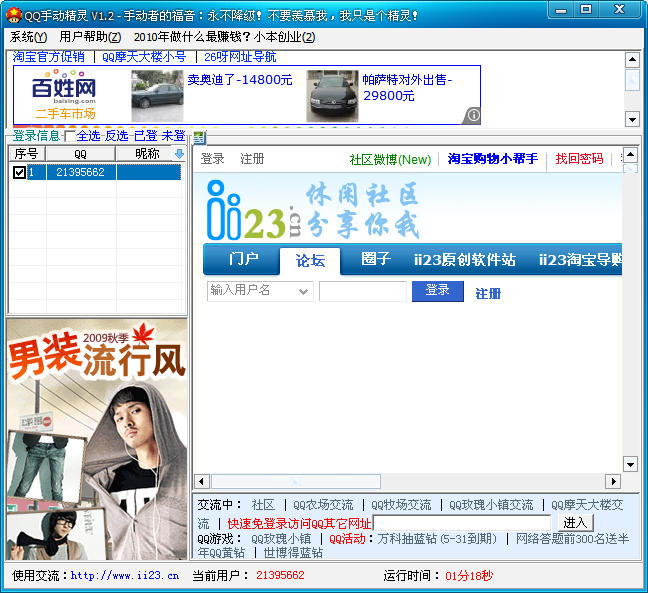Open the 用户帮助(Z) menu
Image resolution: width=648 pixels, height=593 pixels.
pos(90,37)
